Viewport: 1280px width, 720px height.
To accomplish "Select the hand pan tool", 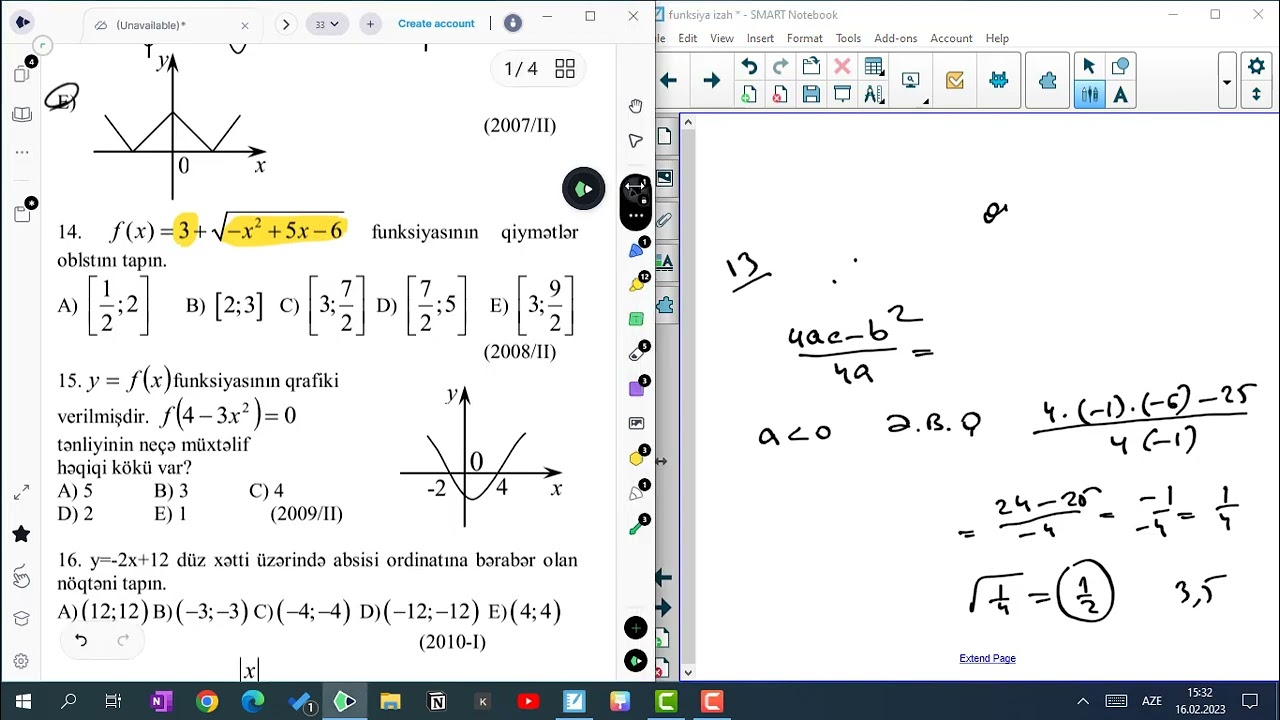I will click(x=636, y=106).
